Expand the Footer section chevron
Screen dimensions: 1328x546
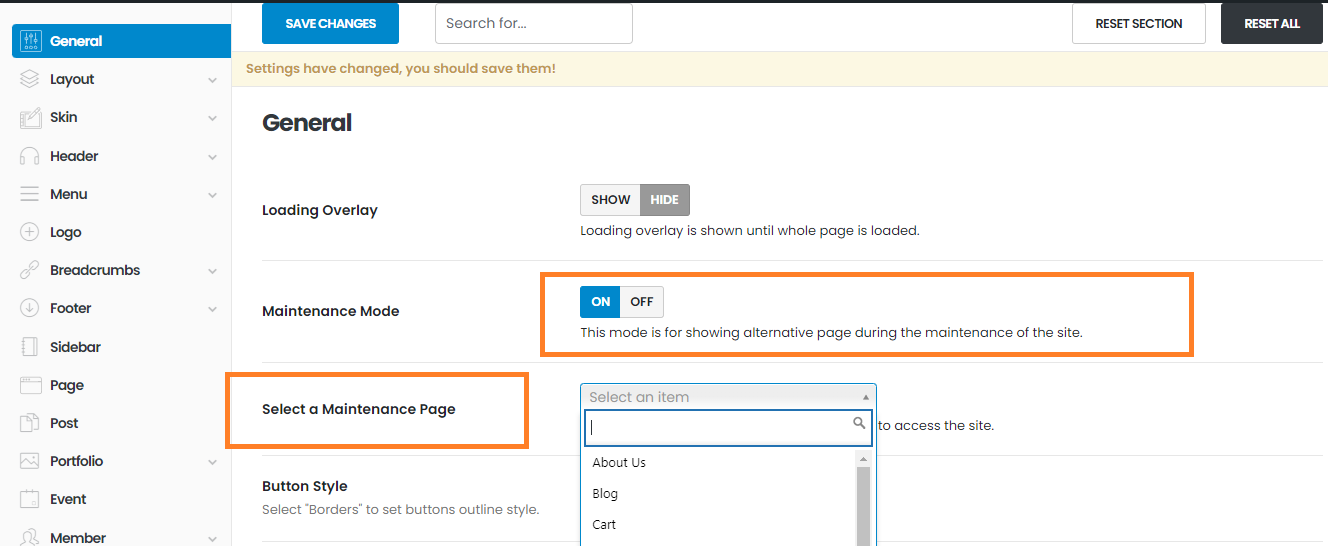click(212, 309)
